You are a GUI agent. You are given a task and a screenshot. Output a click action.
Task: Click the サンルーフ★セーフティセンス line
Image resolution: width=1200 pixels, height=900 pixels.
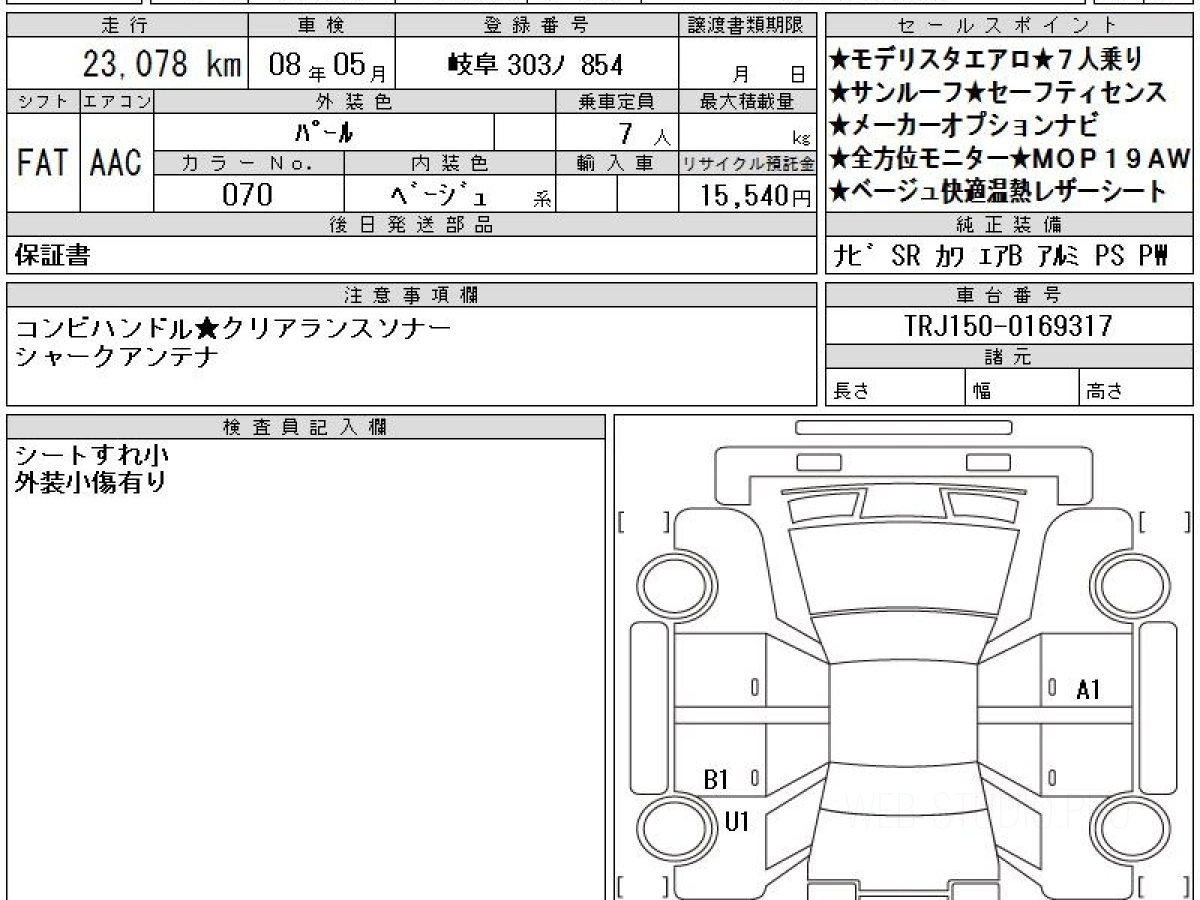[999, 93]
